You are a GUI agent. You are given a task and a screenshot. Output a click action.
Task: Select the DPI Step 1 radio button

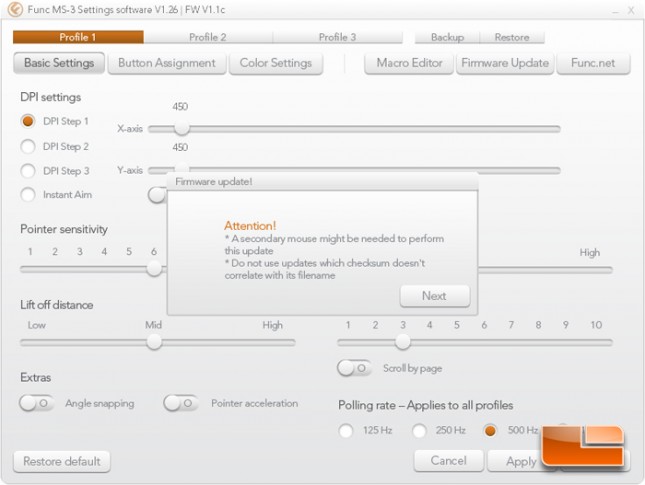coord(28,121)
